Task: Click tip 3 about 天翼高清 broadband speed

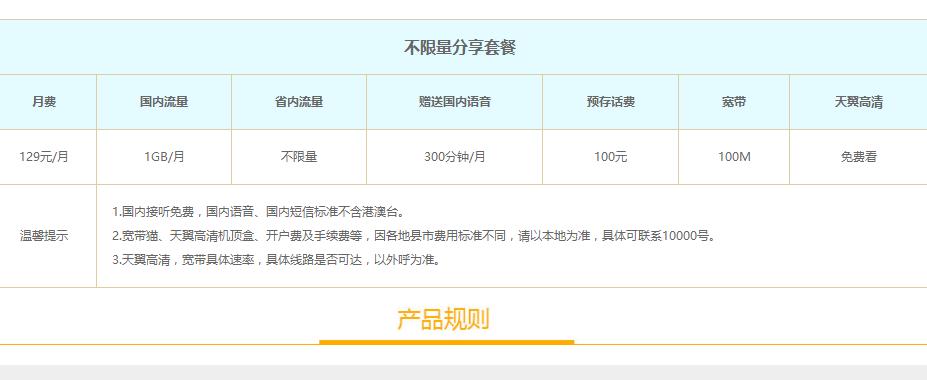Action: pos(277,260)
